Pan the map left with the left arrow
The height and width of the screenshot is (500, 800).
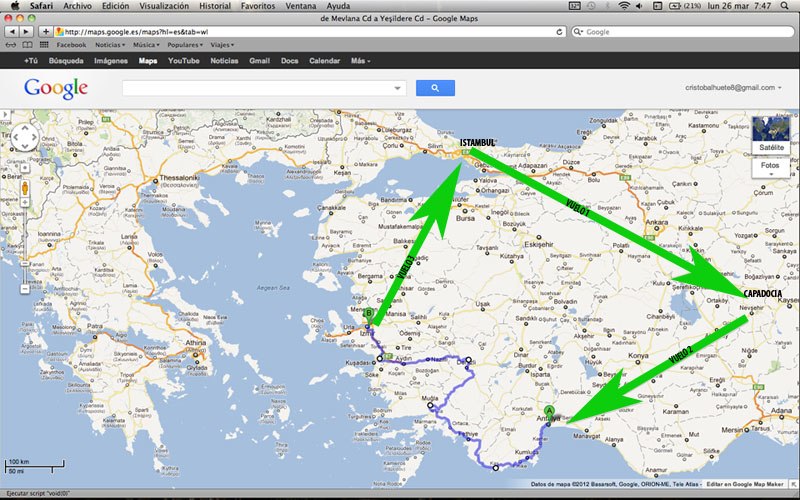point(16,137)
